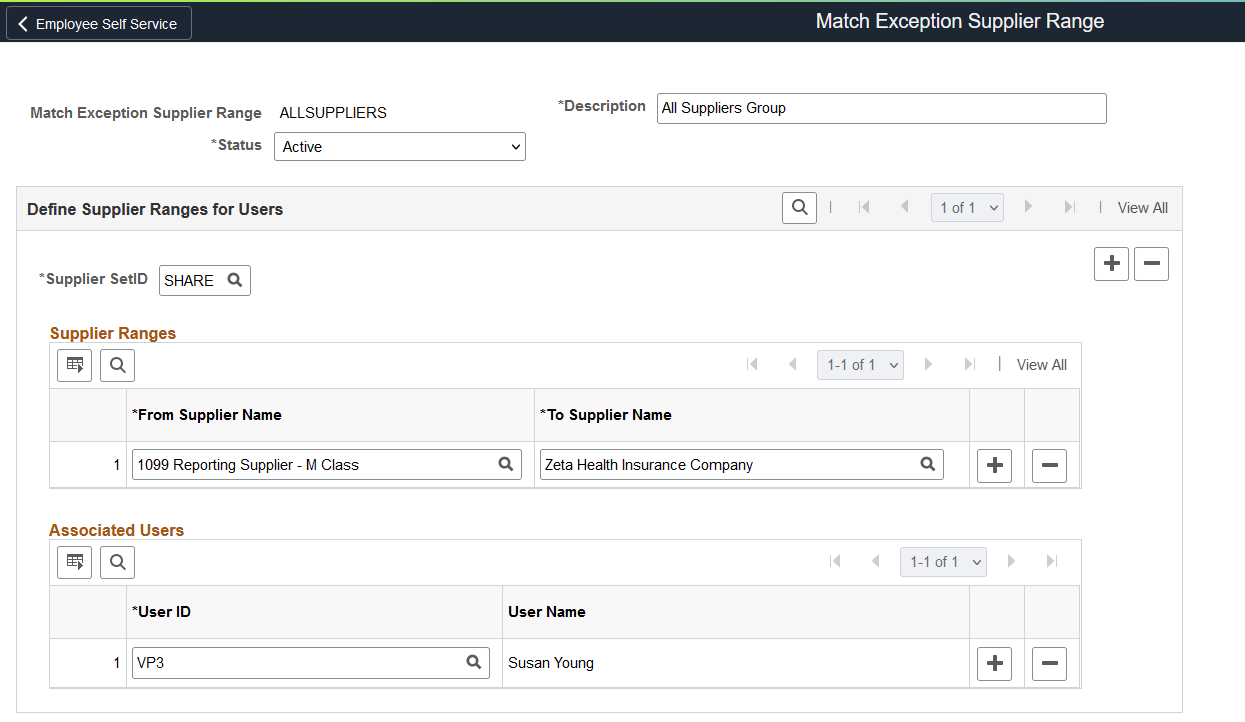Viewport: 1245px width, 722px height.
Task: Add a new Associated Users row
Action: click(x=994, y=663)
